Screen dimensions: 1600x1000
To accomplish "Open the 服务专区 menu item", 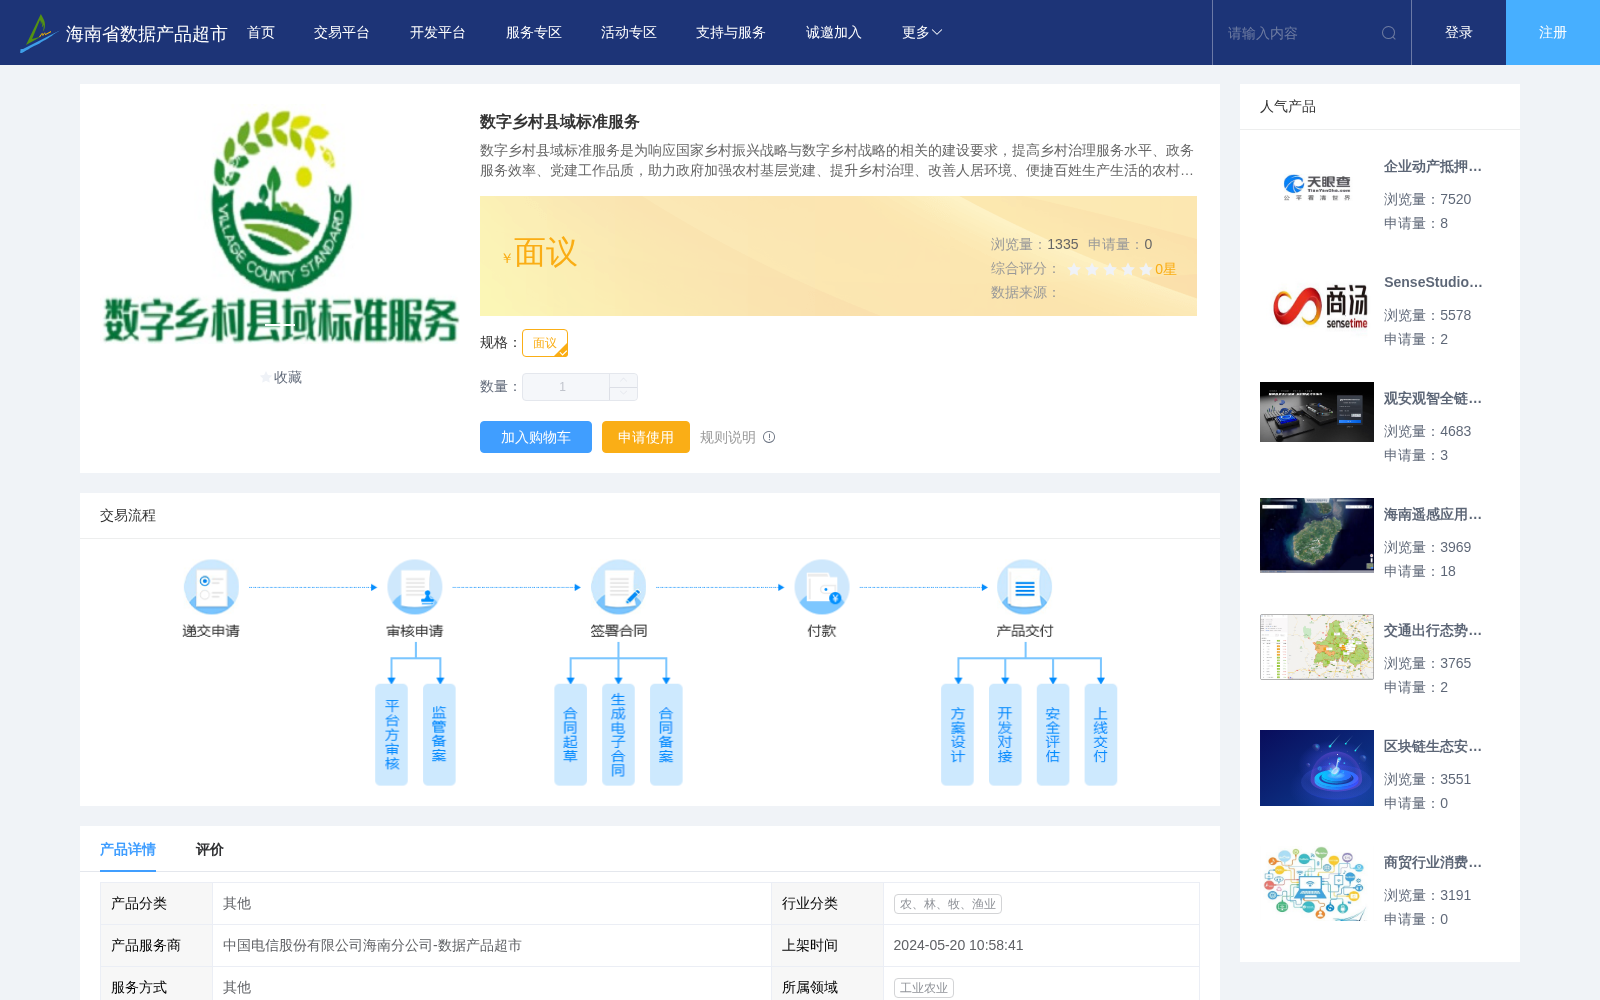I will (534, 33).
